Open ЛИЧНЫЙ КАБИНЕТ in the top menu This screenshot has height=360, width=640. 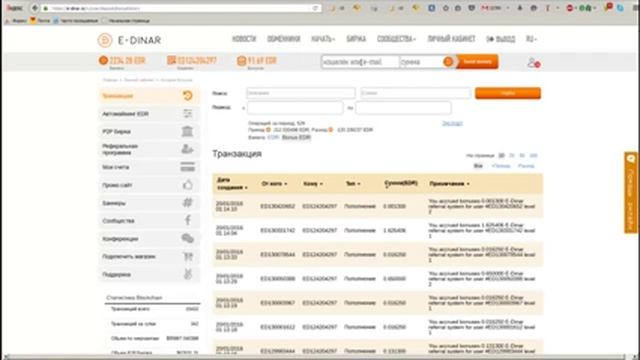tap(451, 39)
